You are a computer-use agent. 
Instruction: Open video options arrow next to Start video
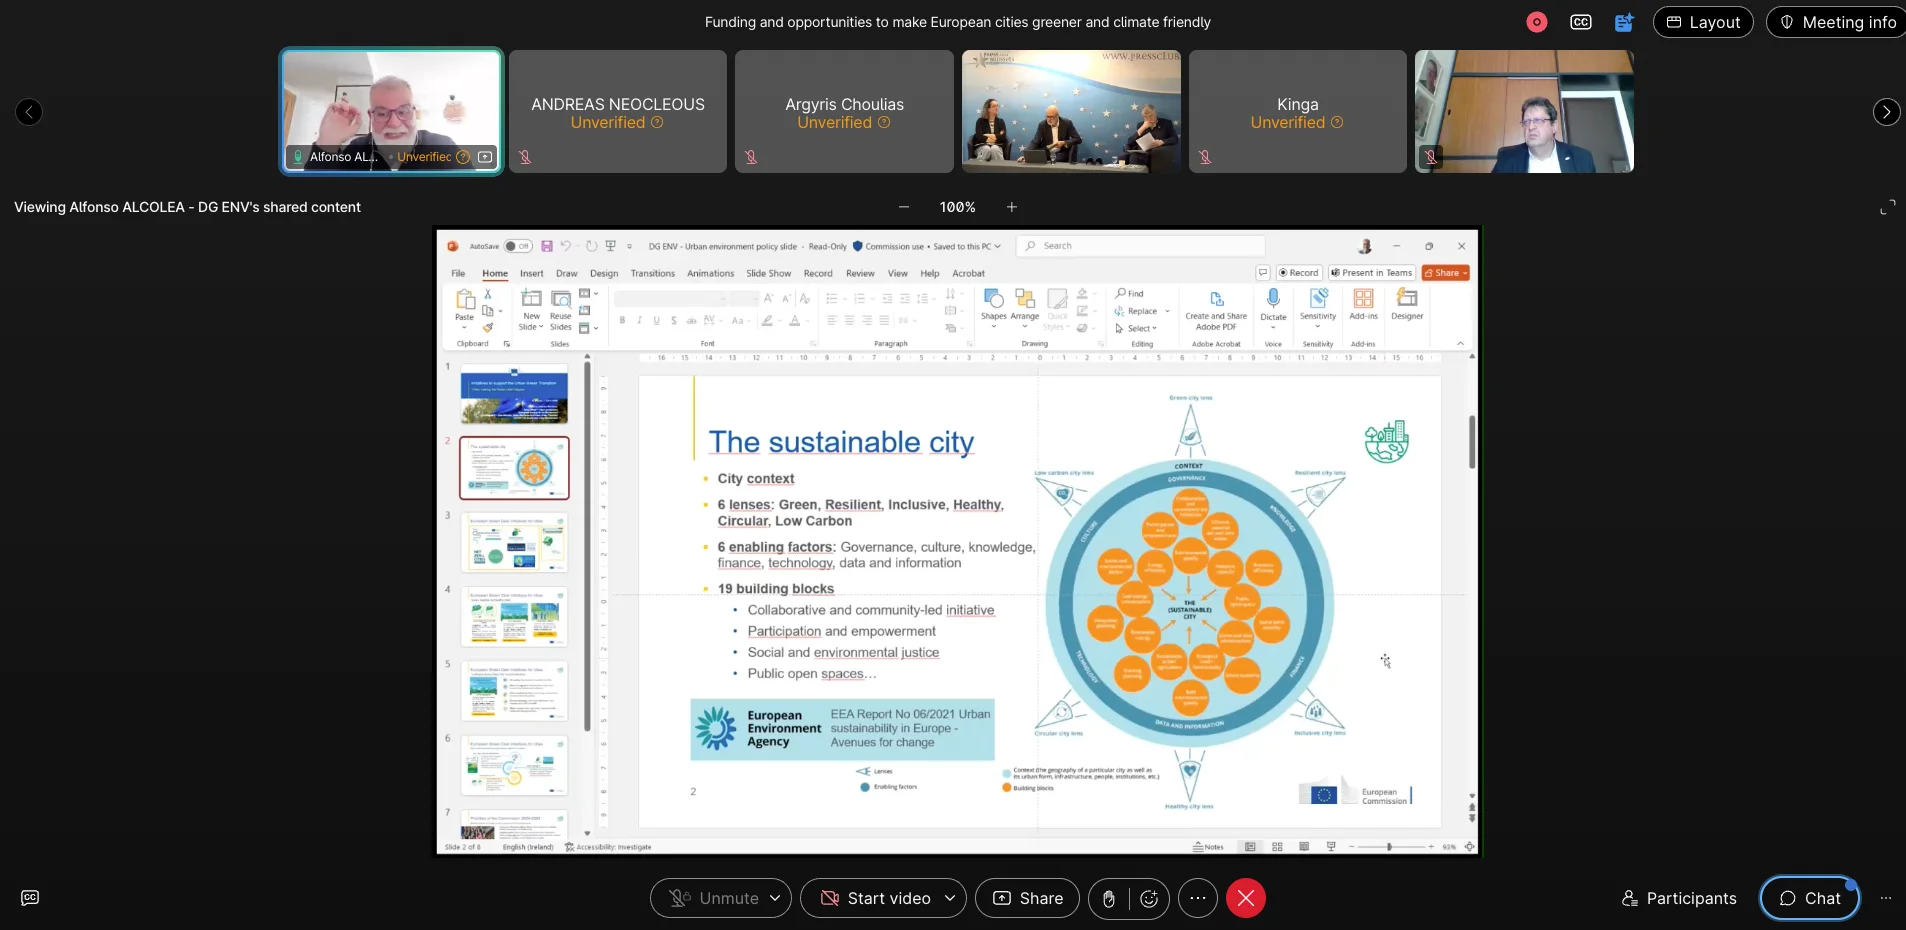pos(950,898)
